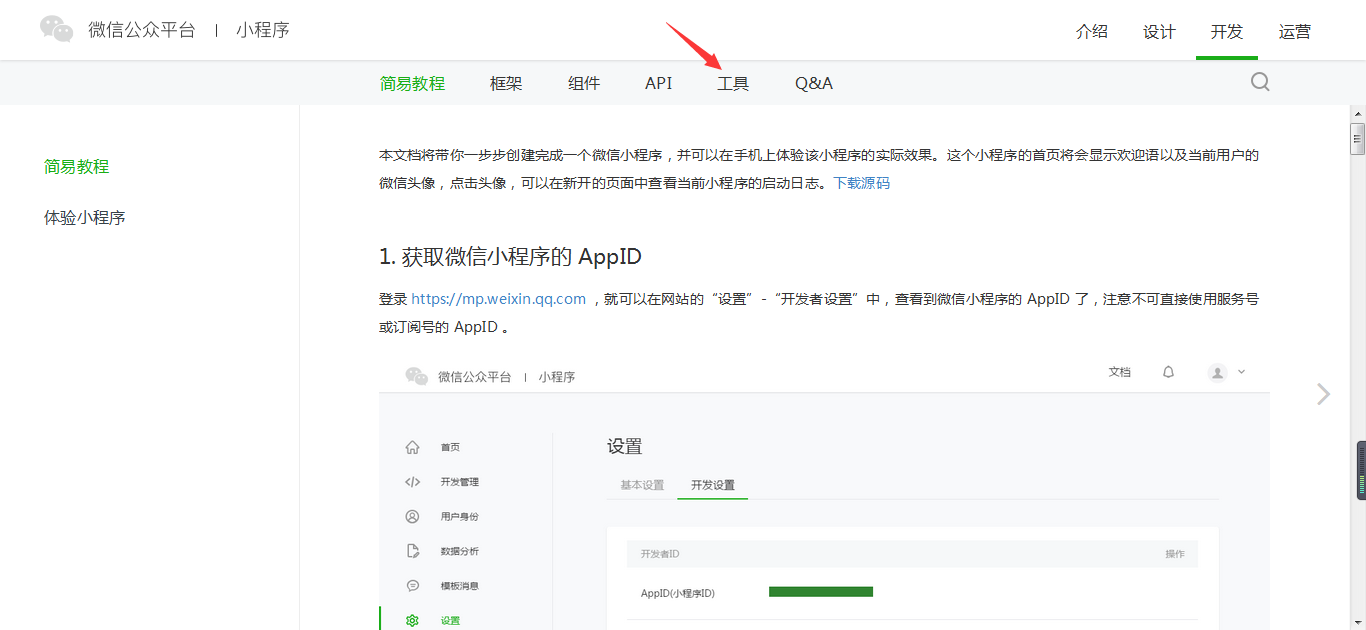Click 文档 link in embedded screenshot header

1120,372
